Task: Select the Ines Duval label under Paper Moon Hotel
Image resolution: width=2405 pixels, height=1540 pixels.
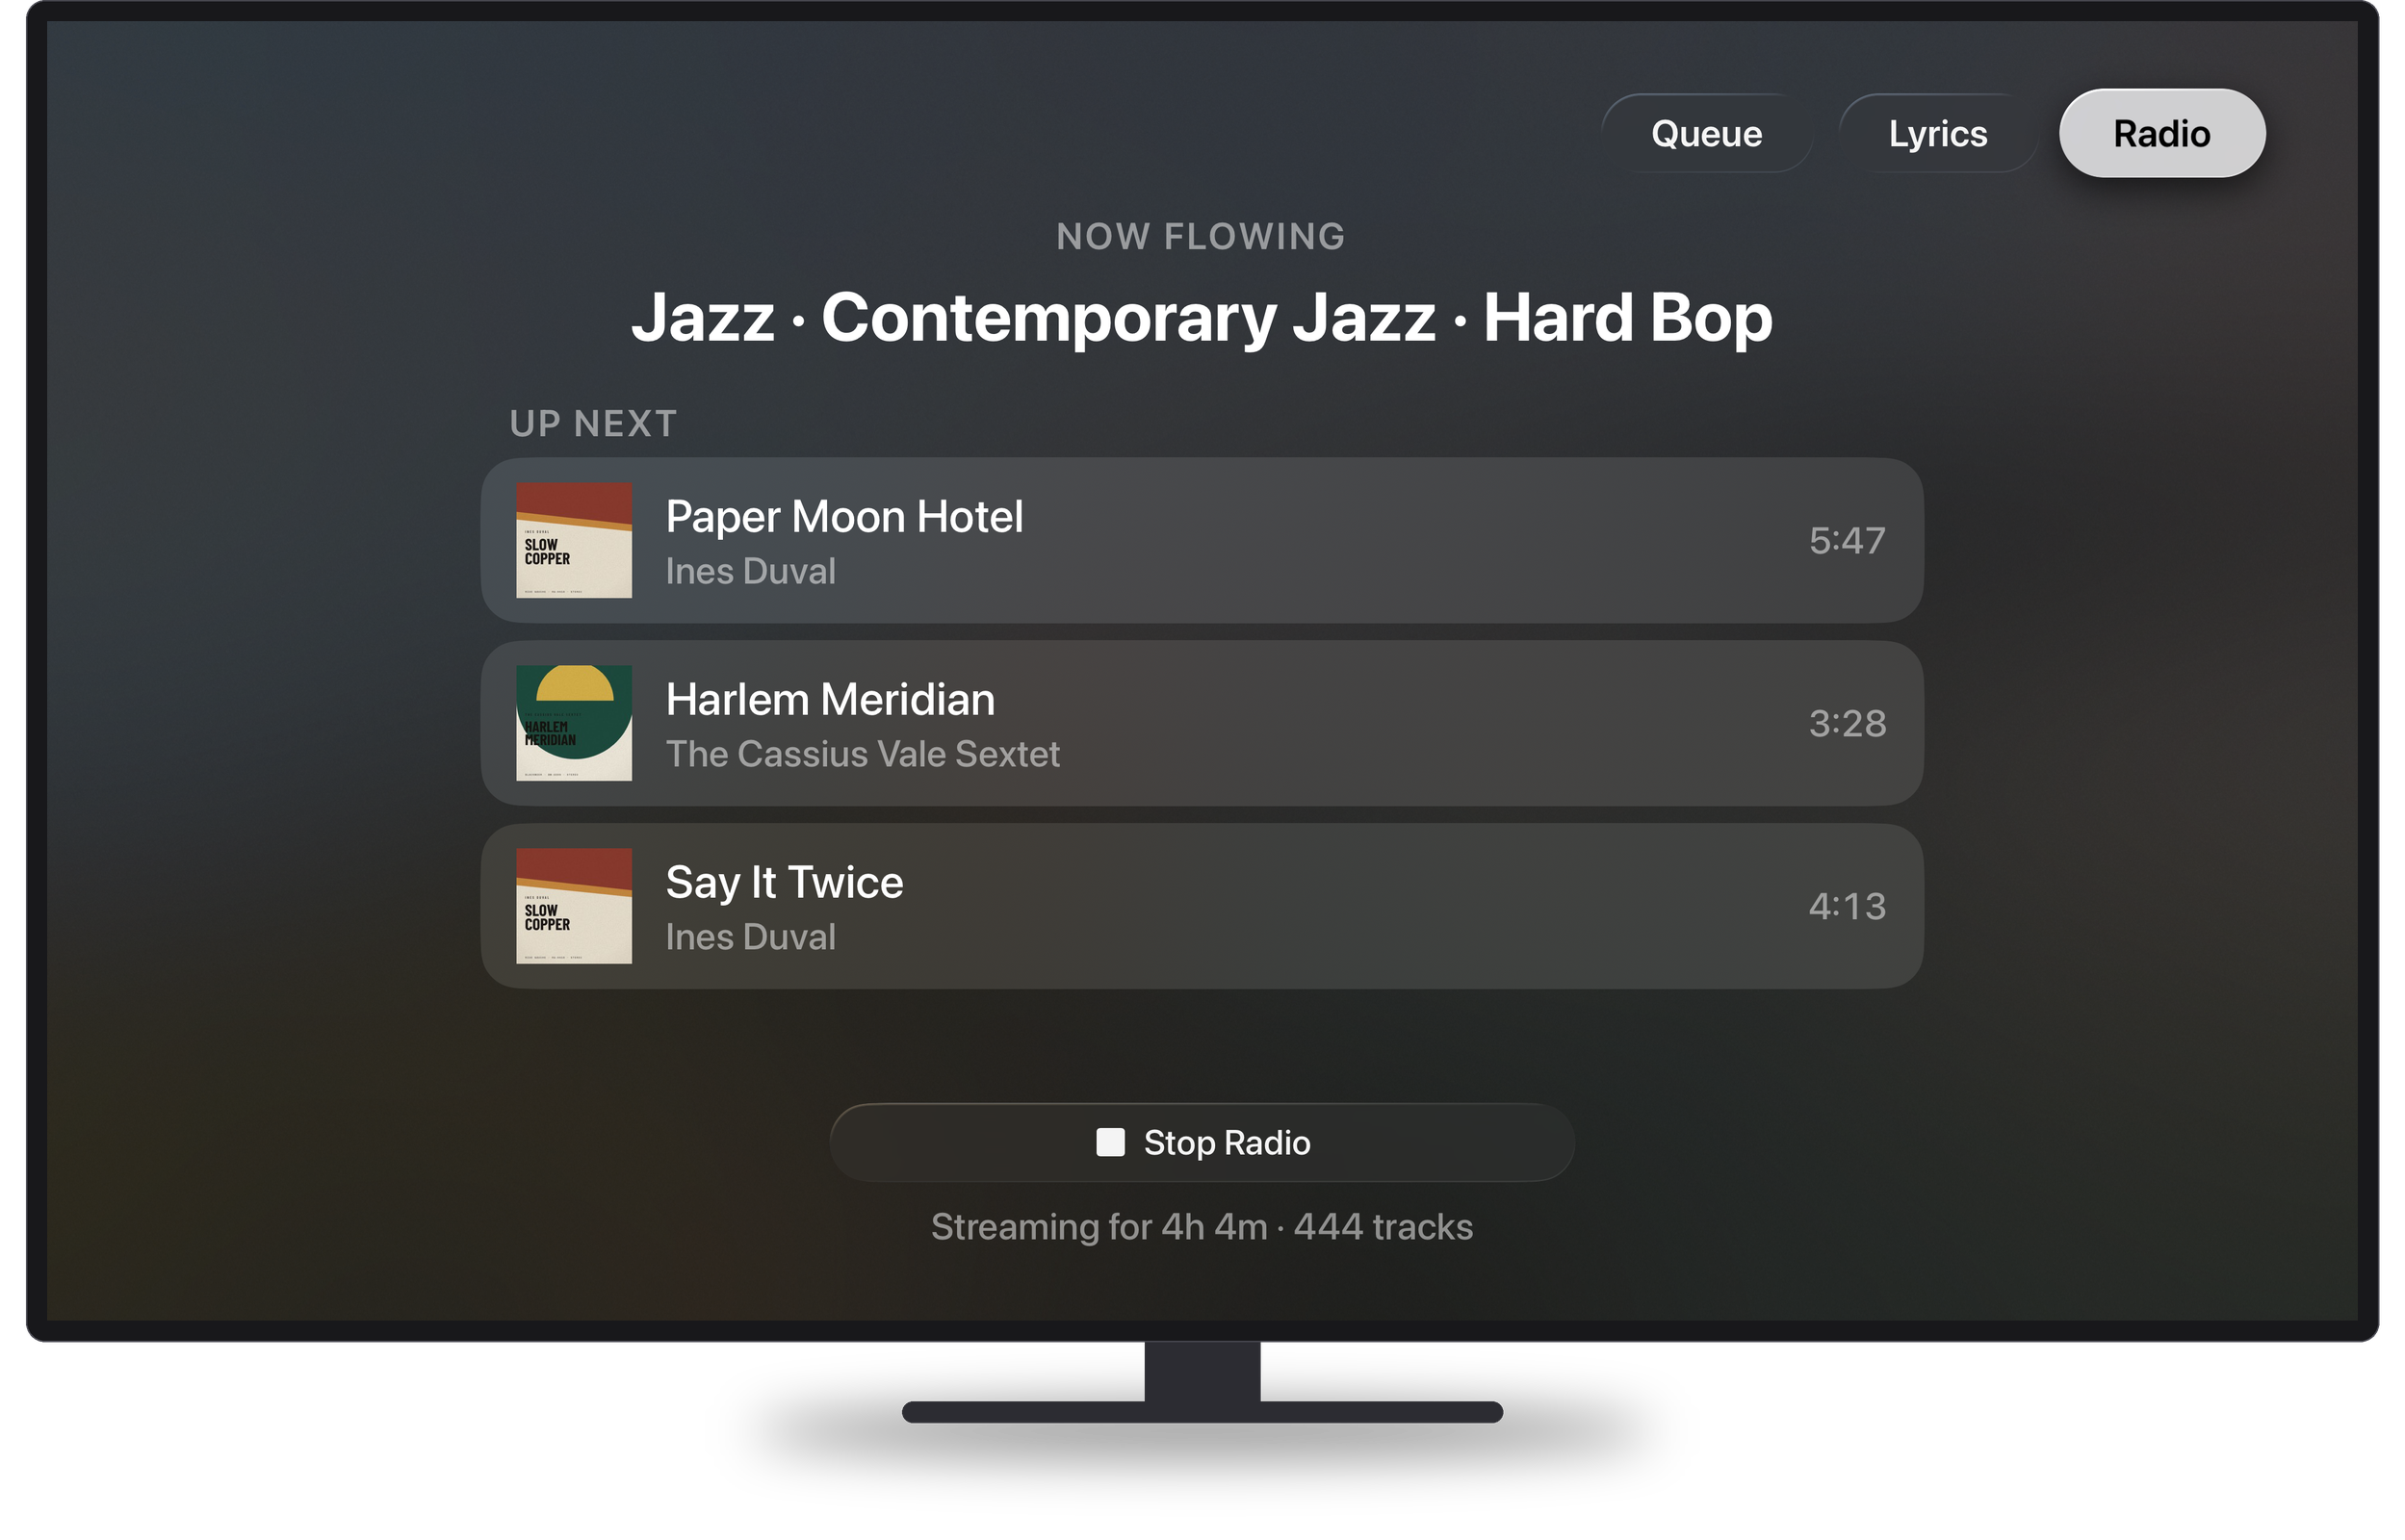Action: [750, 571]
